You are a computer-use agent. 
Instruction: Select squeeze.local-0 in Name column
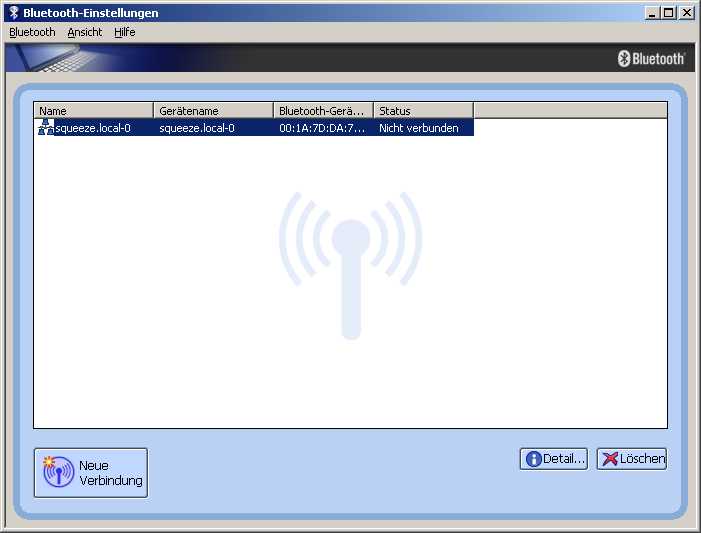[x=93, y=128]
